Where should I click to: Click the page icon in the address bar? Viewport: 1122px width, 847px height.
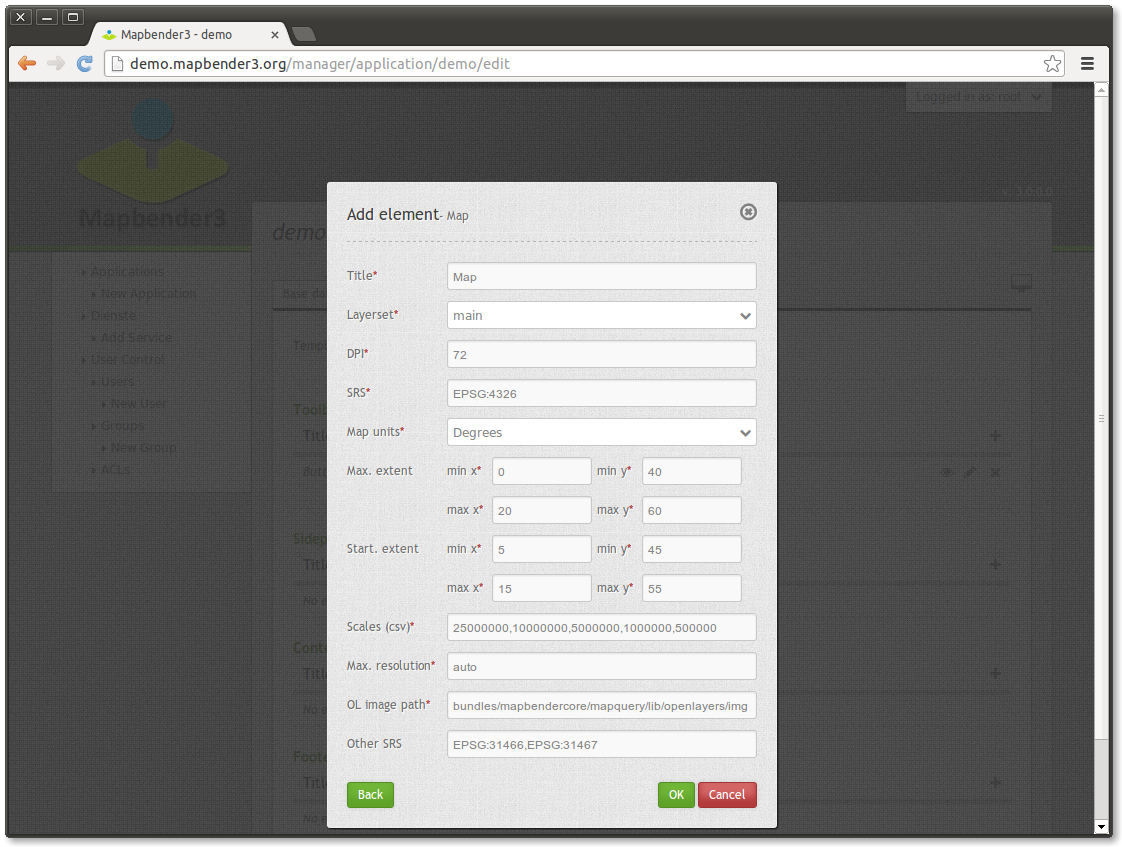click(x=117, y=64)
